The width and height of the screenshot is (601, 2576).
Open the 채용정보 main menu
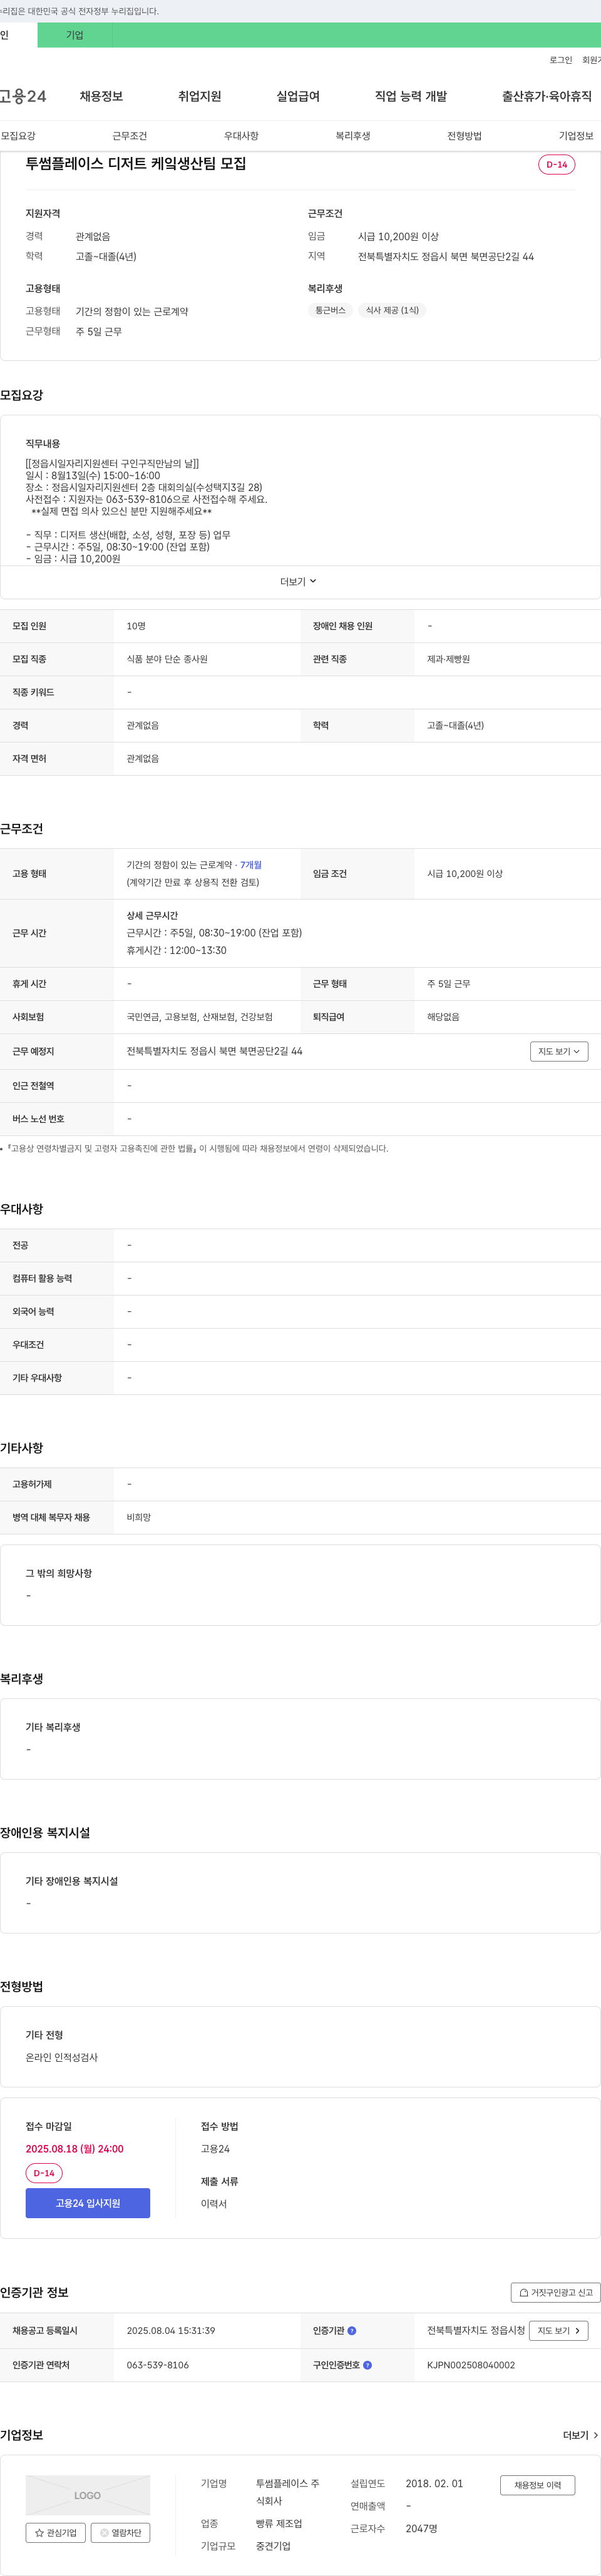pyautogui.click(x=101, y=96)
